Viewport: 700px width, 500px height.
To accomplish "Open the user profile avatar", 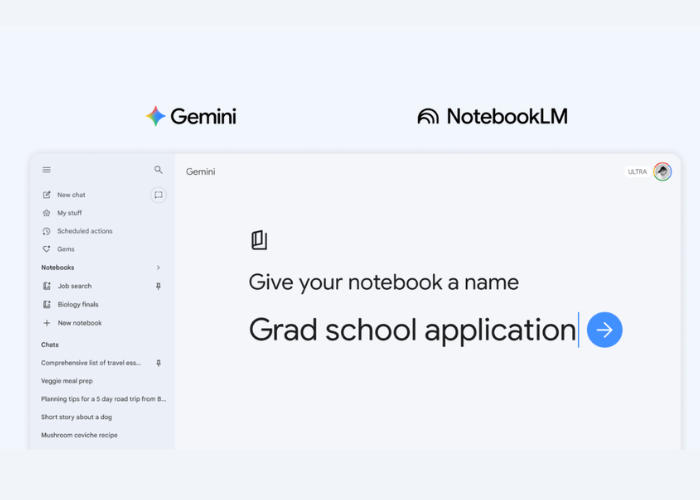I will pyautogui.click(x=662, y=171).
